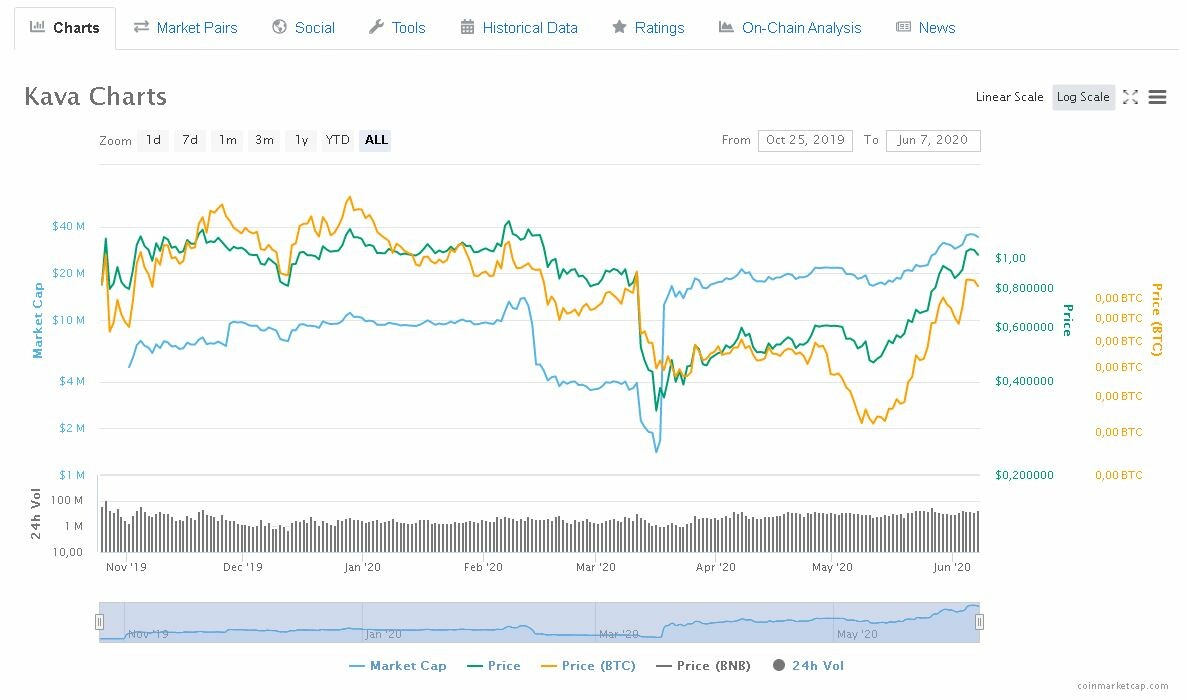Click the News tab newspaper icon

tap(904, 27)
